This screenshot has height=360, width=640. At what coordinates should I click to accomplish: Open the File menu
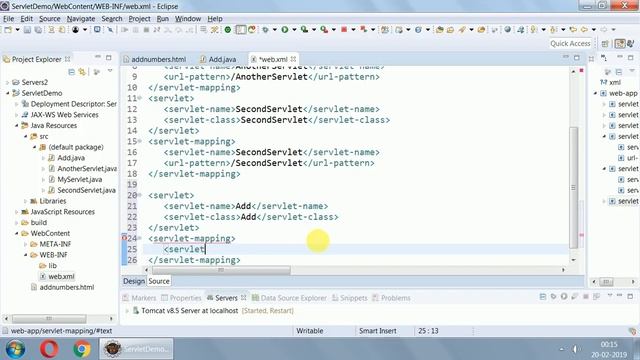tap(9, 19)
